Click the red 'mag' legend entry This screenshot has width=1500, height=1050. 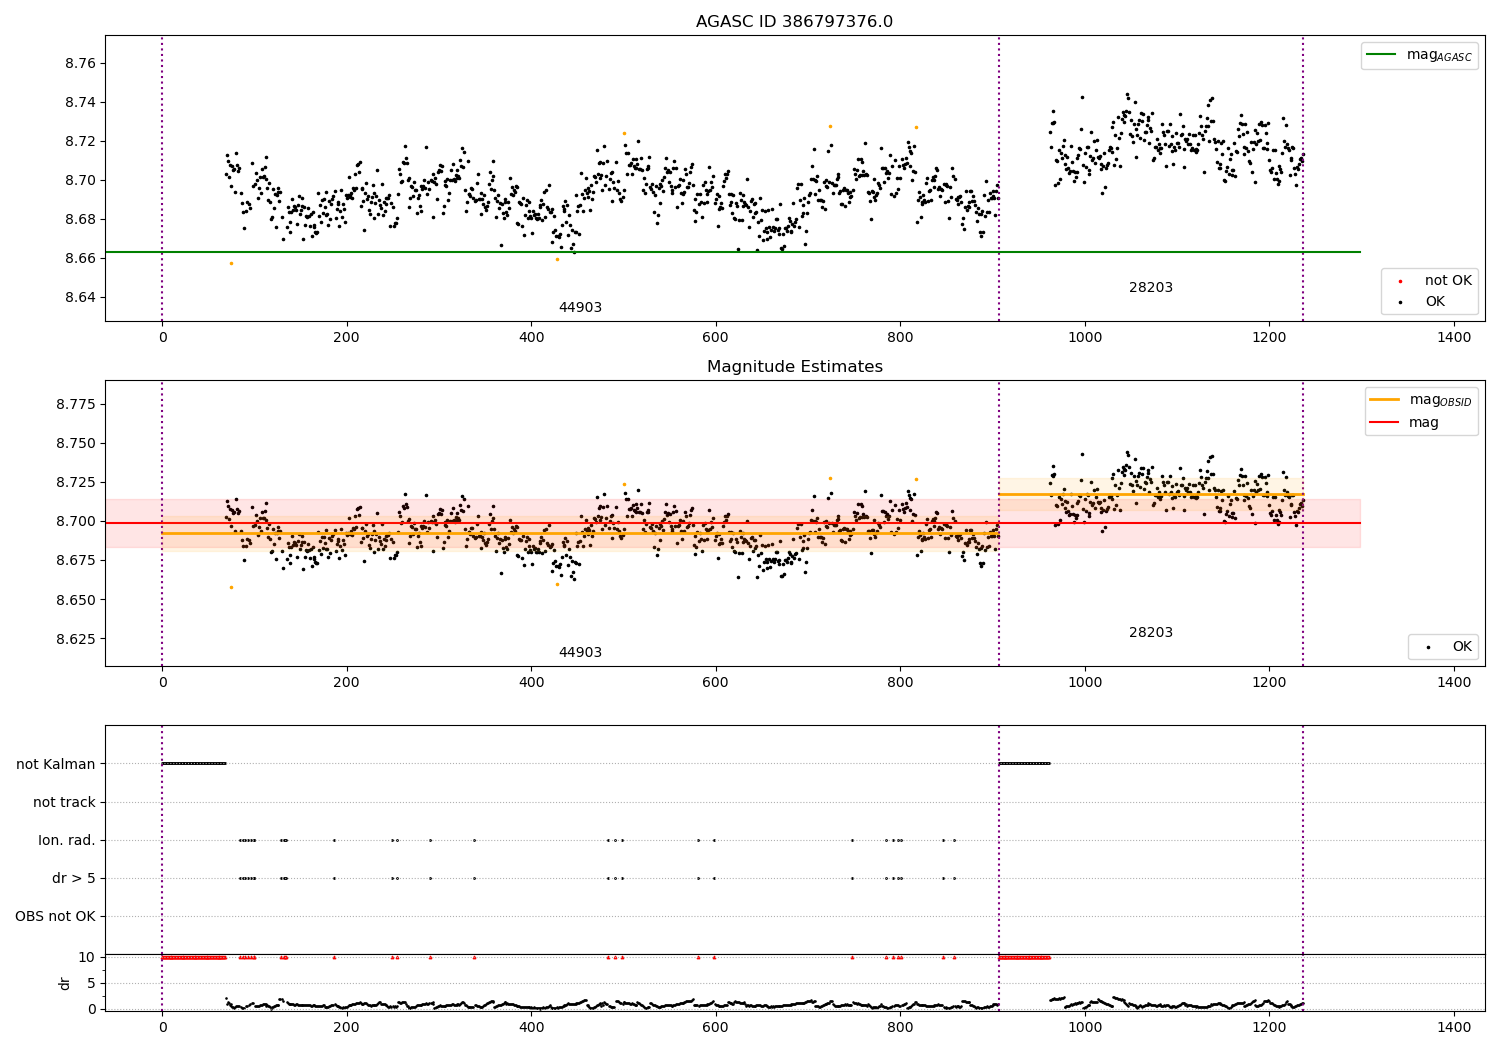(1404, 423)
